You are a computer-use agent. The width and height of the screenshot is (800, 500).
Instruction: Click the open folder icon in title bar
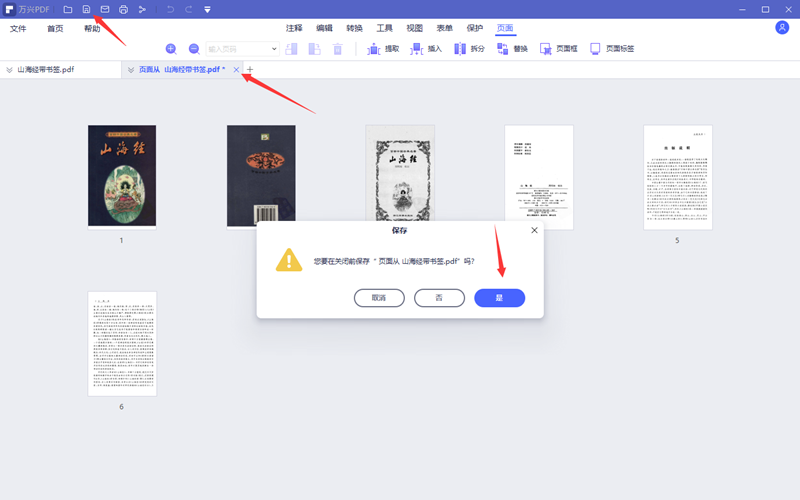click(x=68, y=10)
